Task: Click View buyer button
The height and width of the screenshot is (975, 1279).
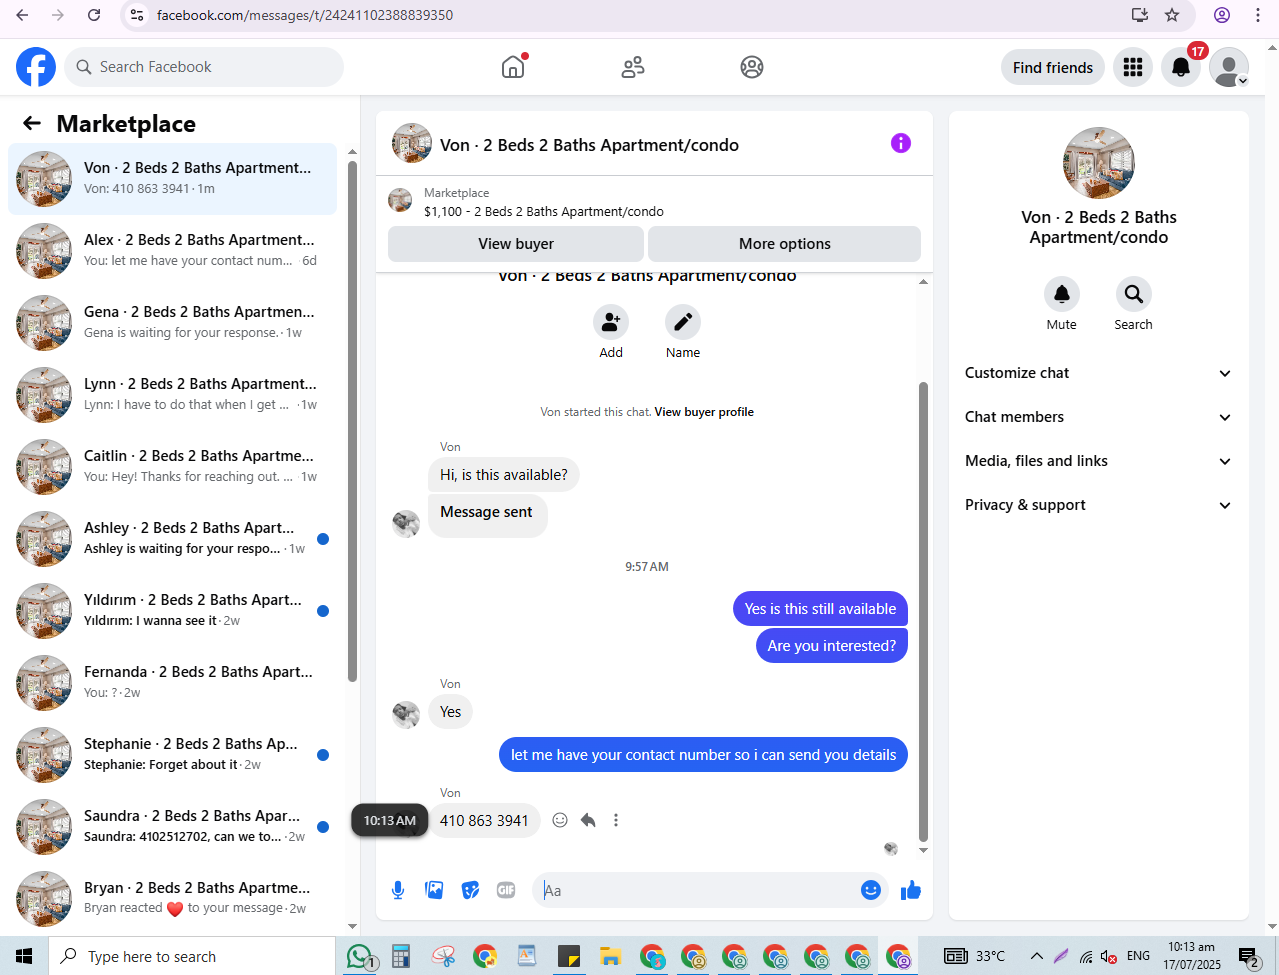Action: [516, 244]
